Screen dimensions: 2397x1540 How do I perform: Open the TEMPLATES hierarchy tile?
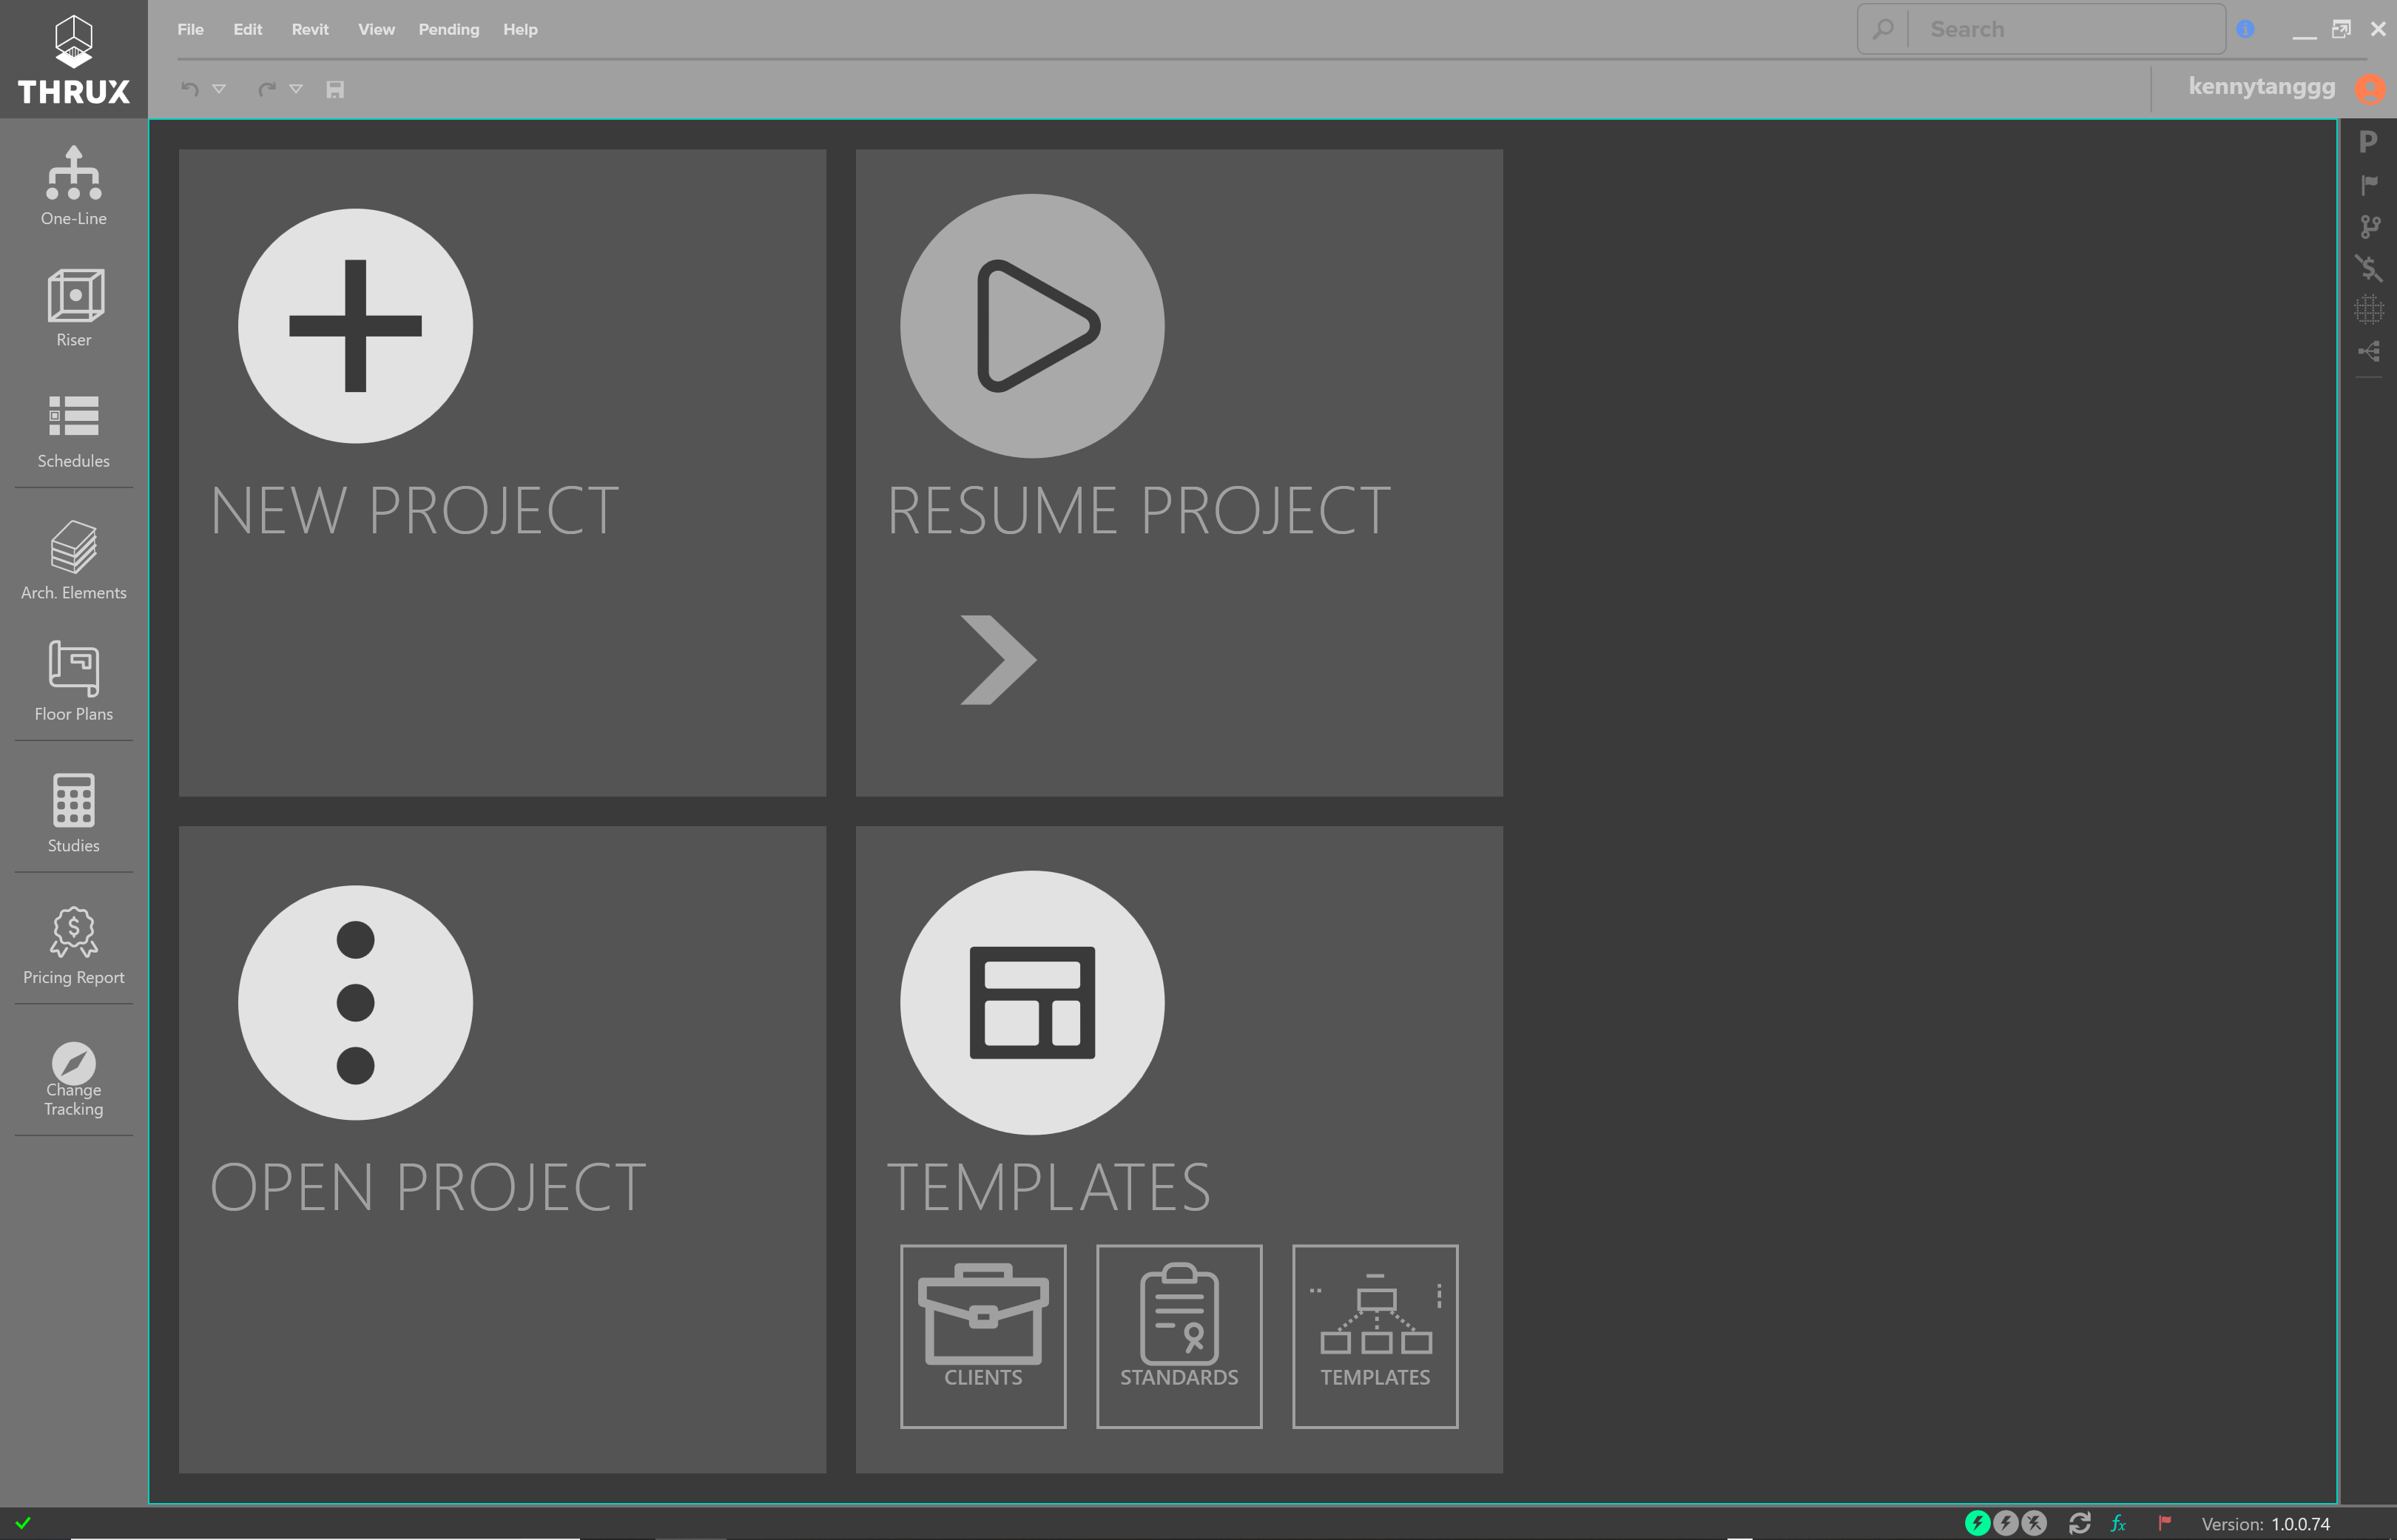tap(1375, 1336)
